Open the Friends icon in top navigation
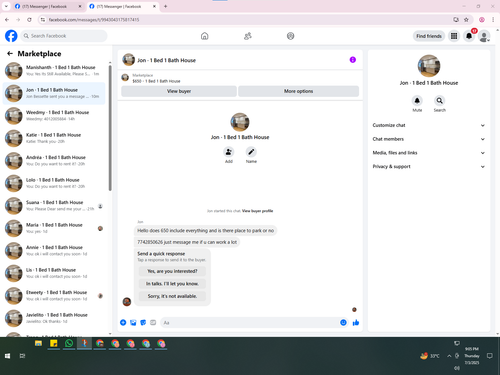The image size is (500, 375). (x=248, y=36)
